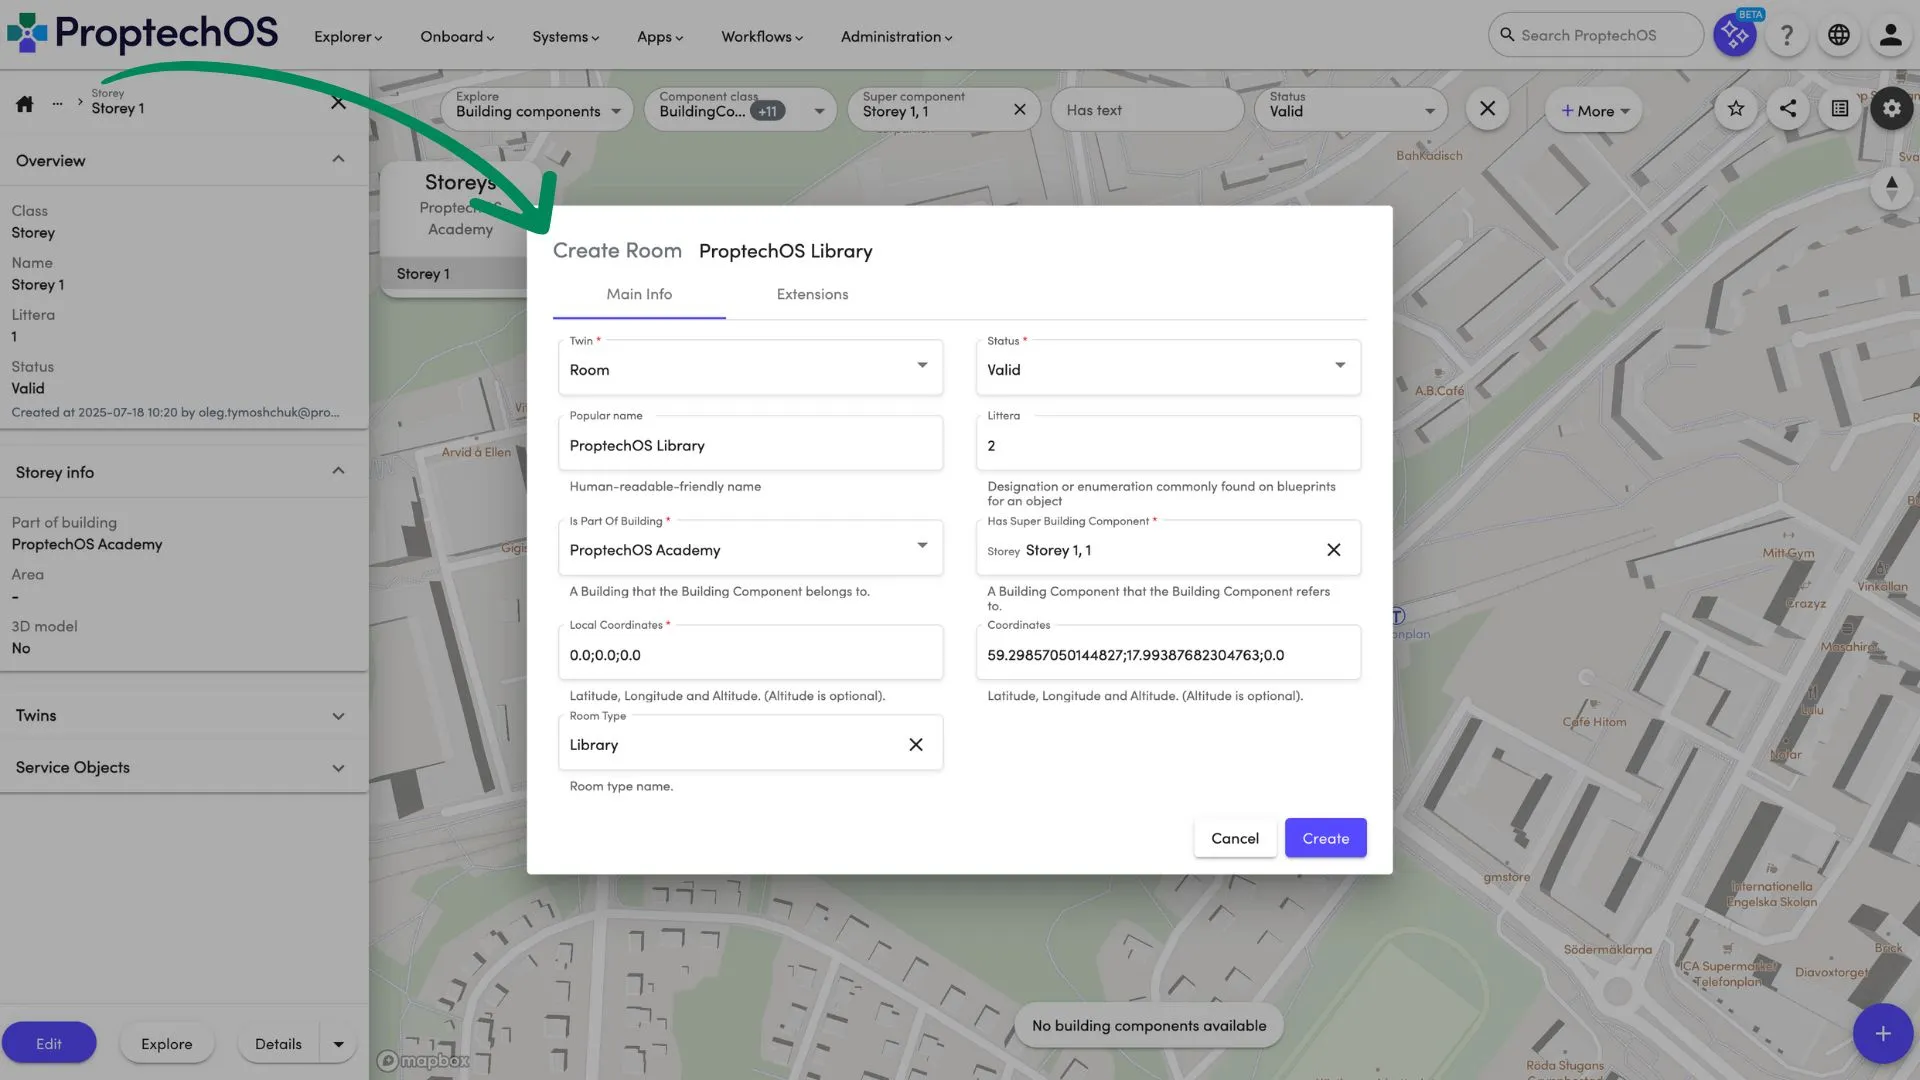Open the language globe icon
This screenshot has height=1080, width=1920.
[x=1838, y=35]
